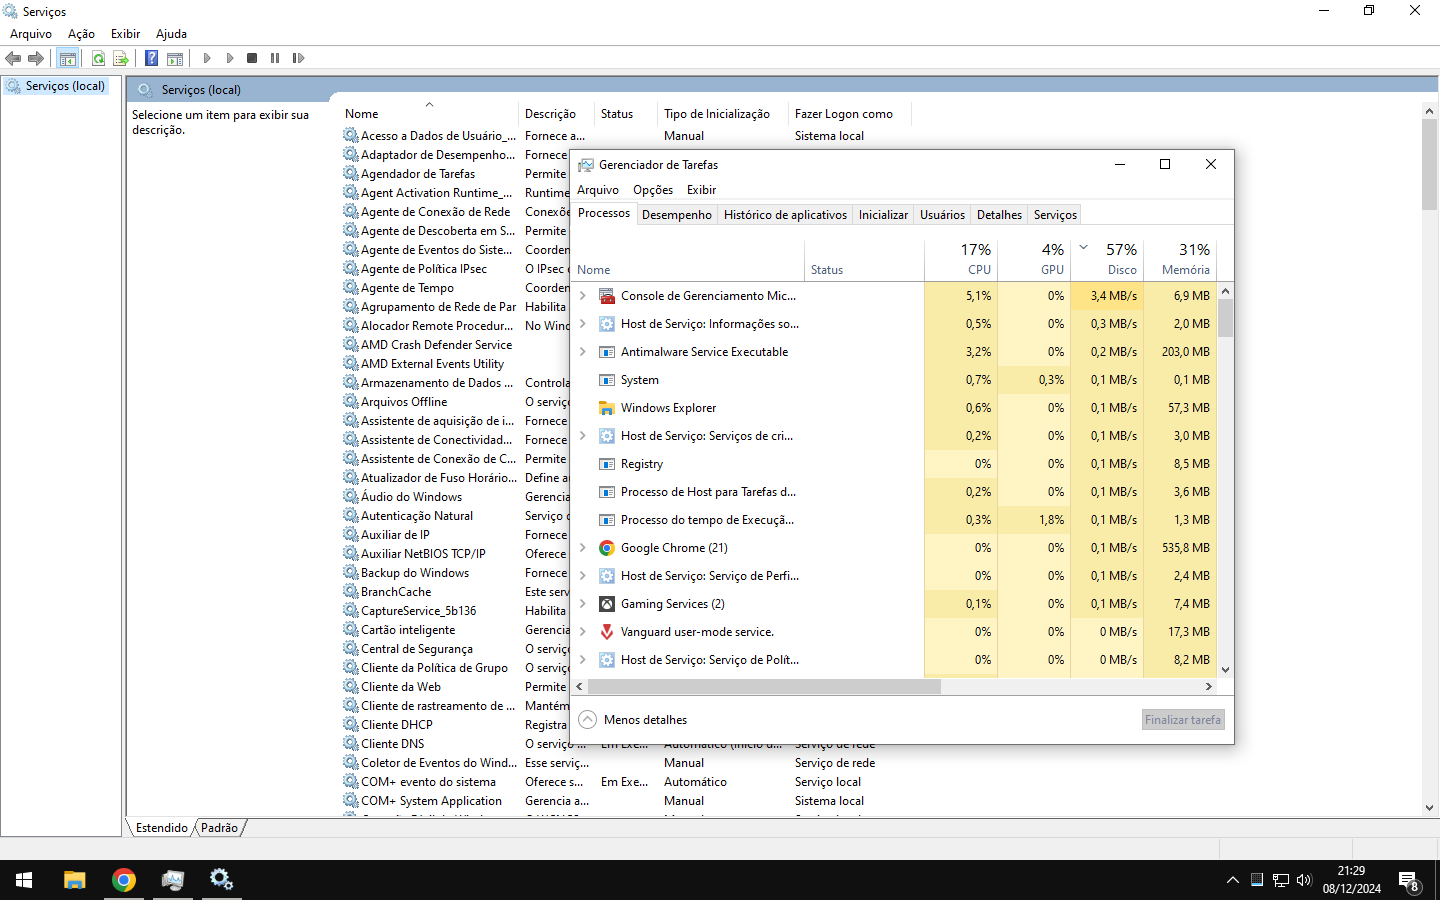This screenshot has height=900, width=1440.
Task: Click the gear icon of Áudio do Windows service
Action: tap(351, 496)
